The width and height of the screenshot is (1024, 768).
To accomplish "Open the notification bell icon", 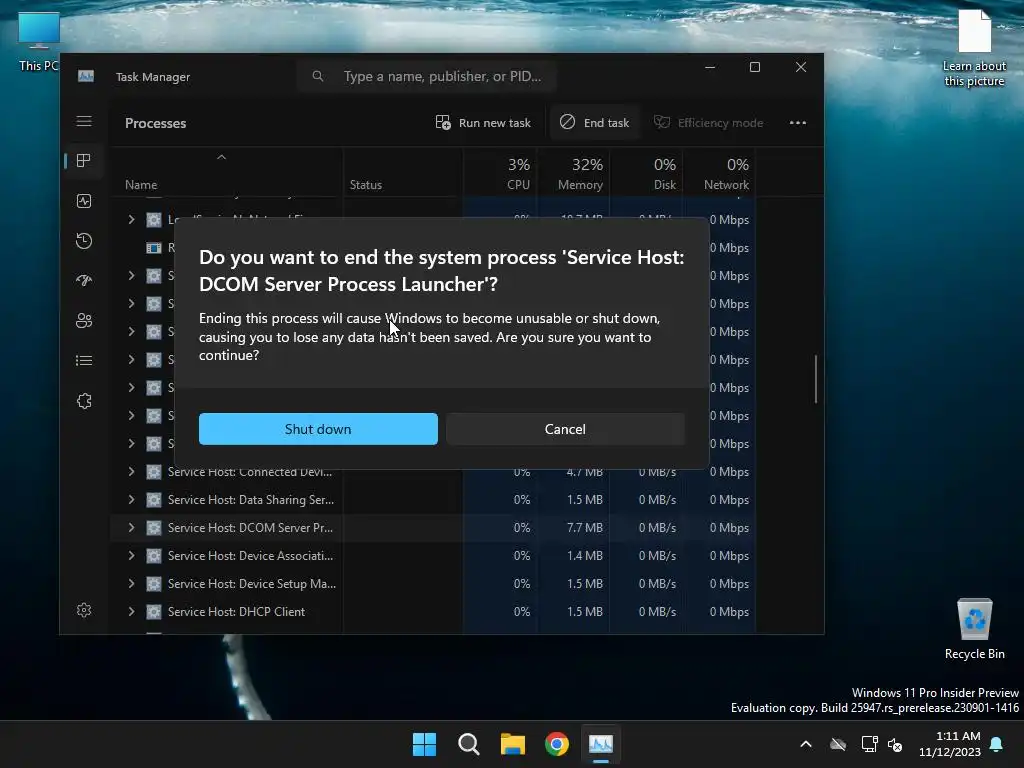I will (x=997, y=744).
